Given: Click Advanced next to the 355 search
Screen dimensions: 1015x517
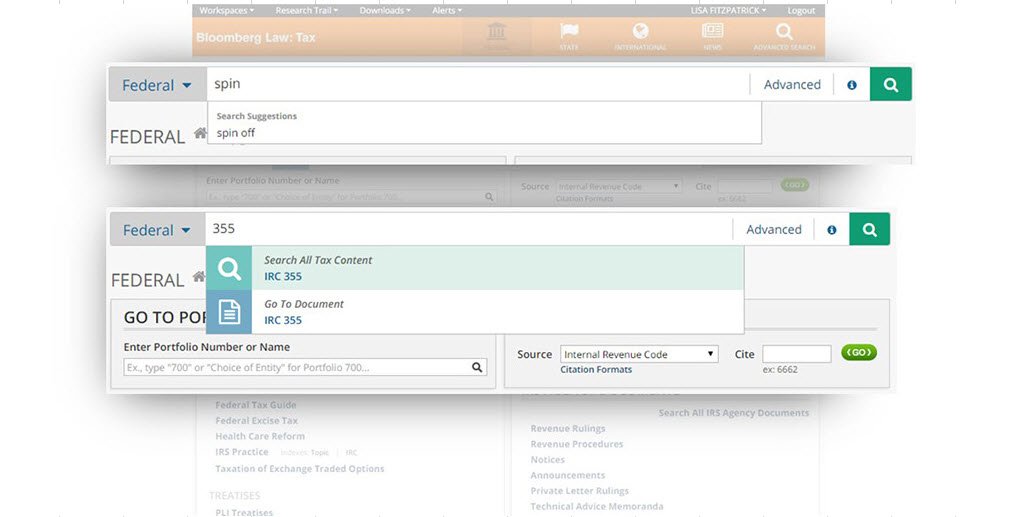Looking at the screenshot, I should tap(774, 230).
